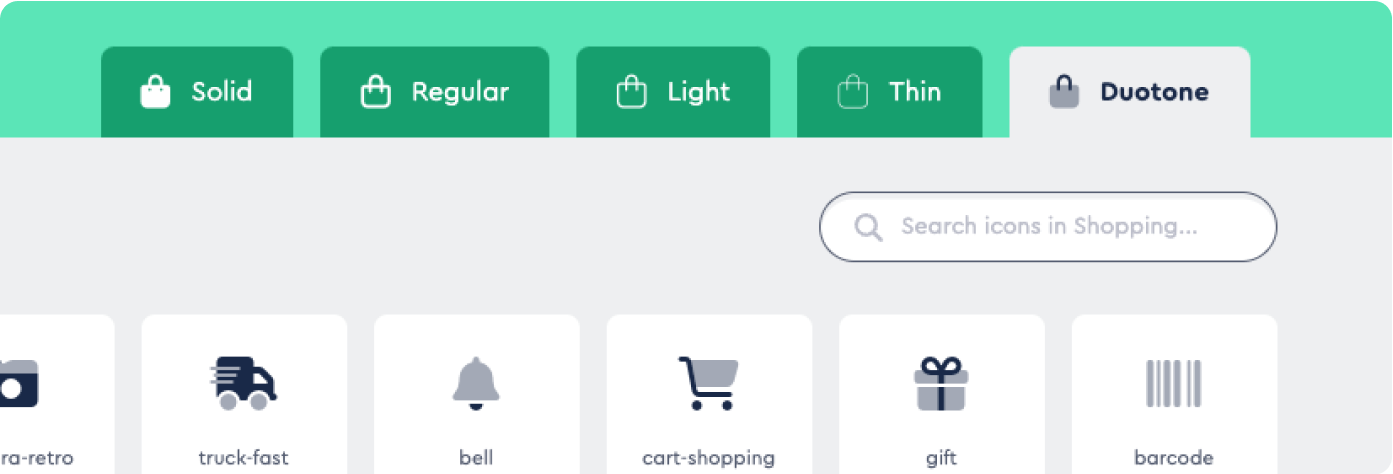Click the bag icon on the Solid tab

(x=155, y=93)
